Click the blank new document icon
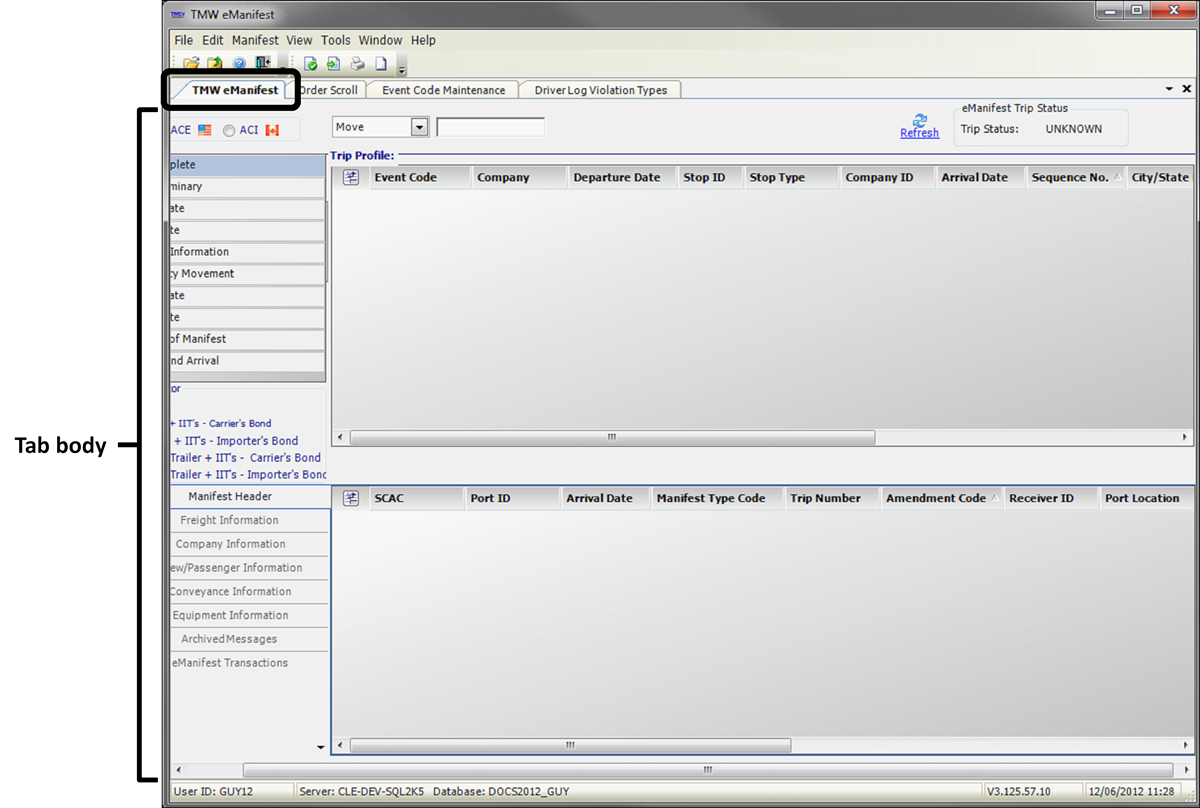 click(x=381, y=64)
